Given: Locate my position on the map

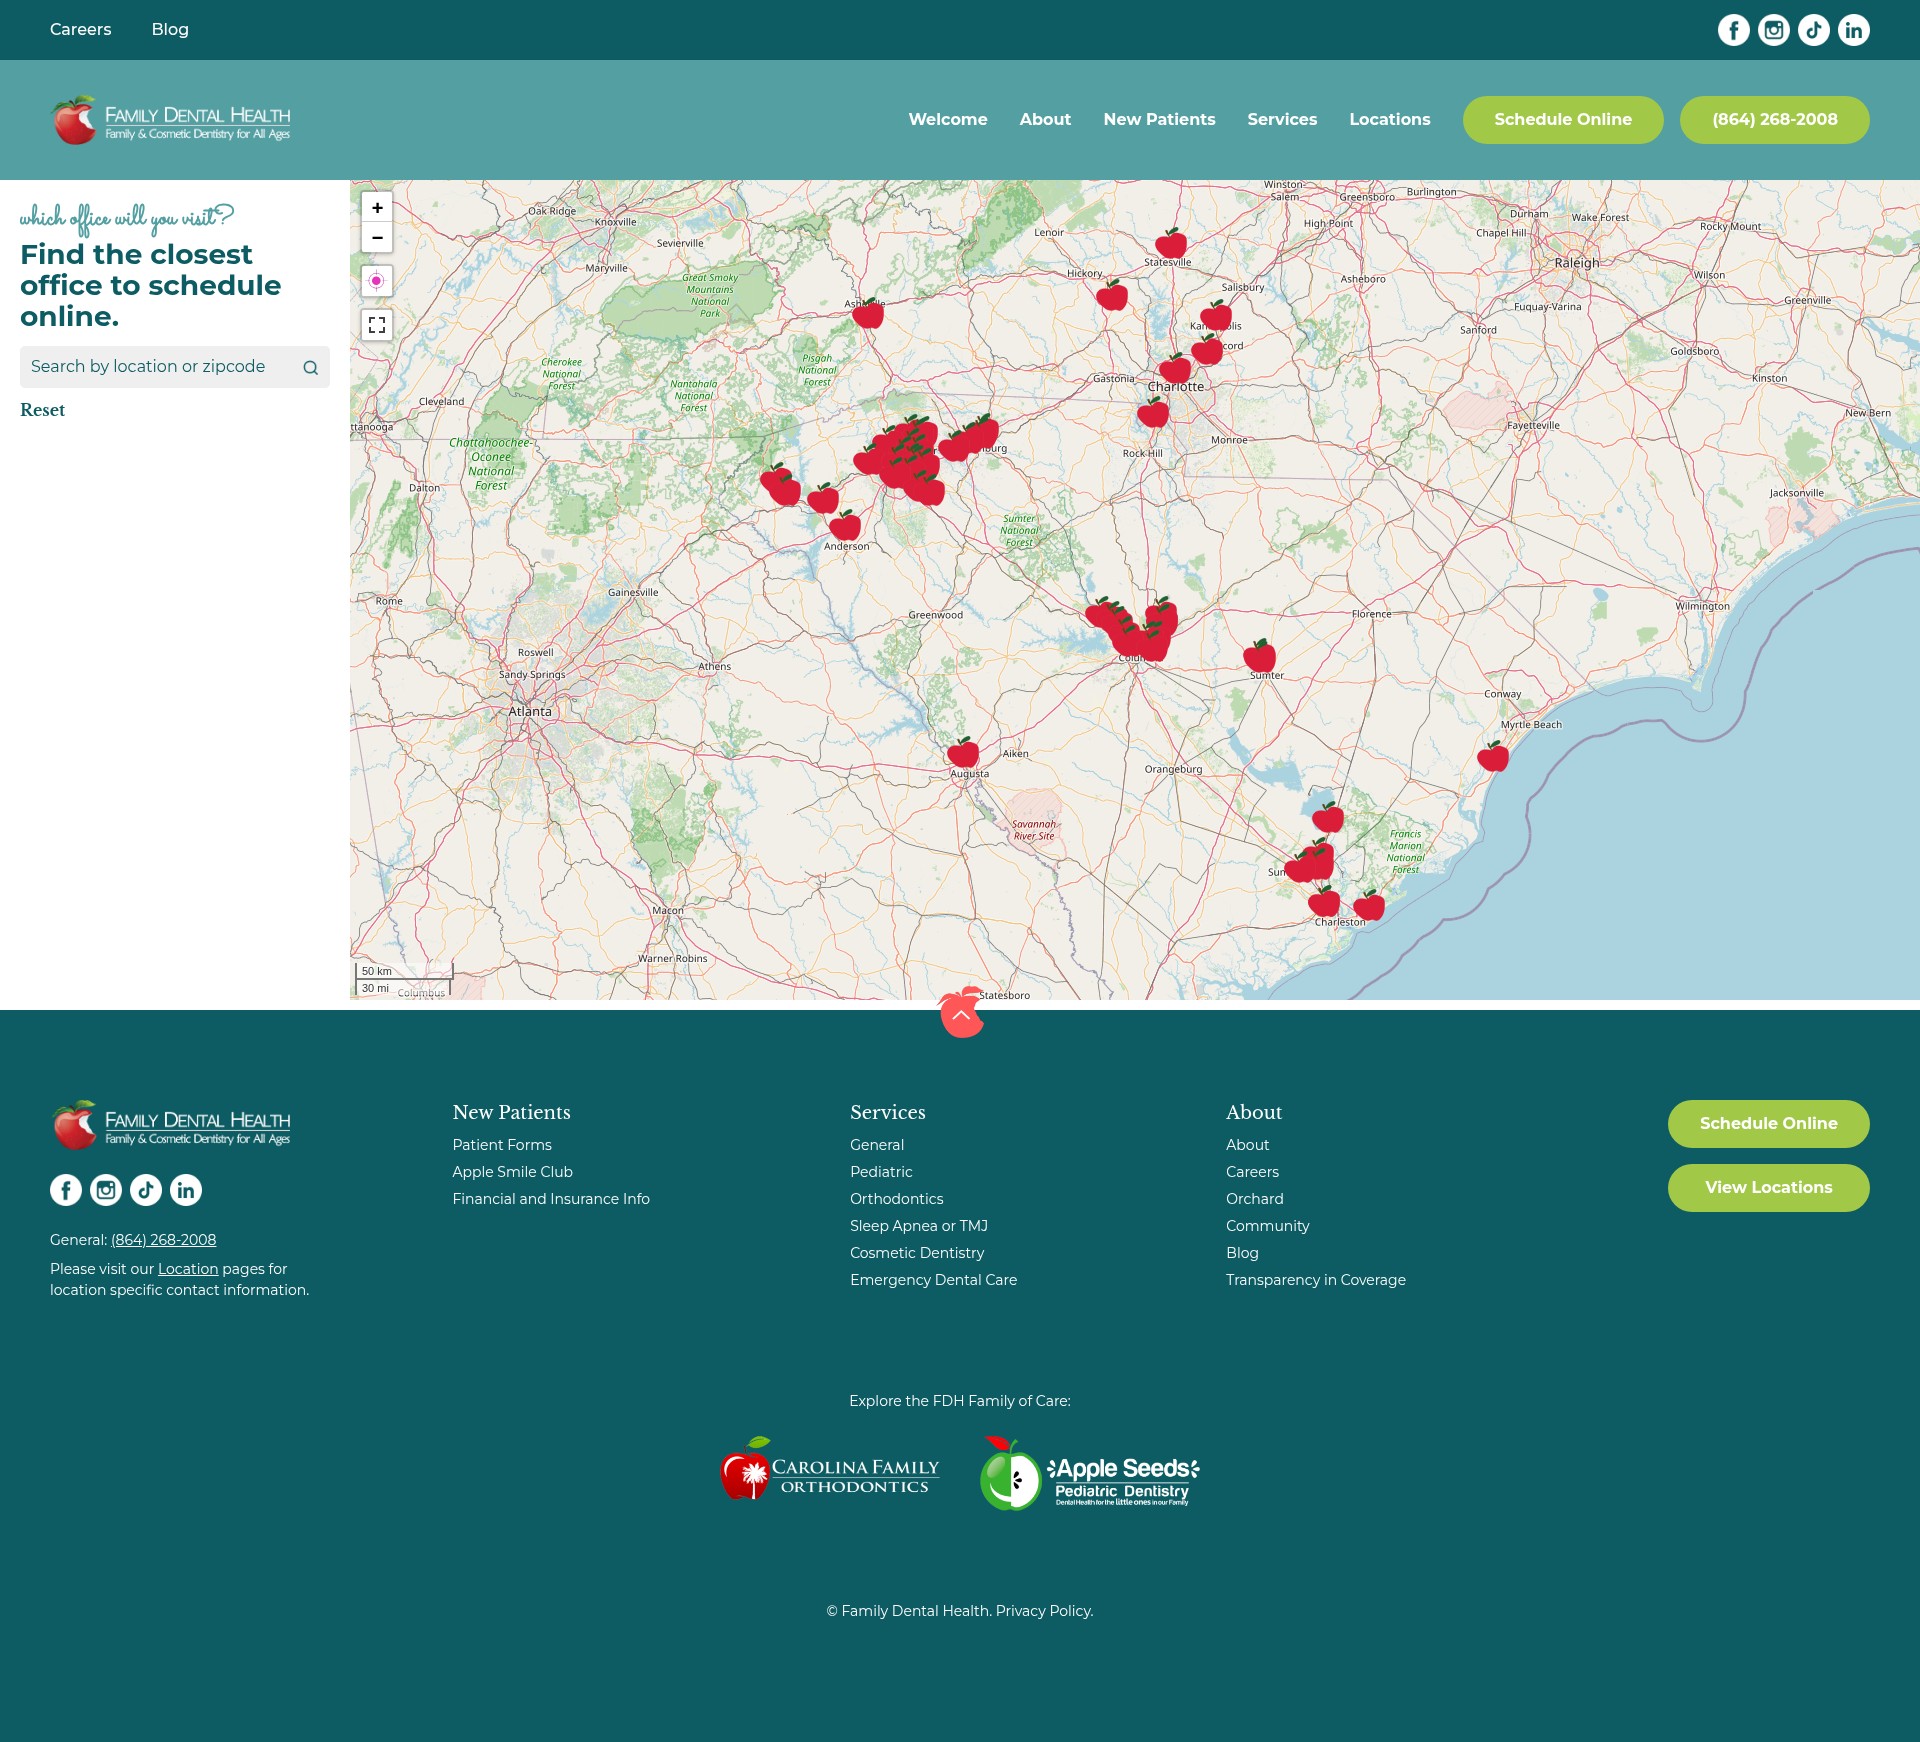Looking at the screenshot, I should tap(377, 281).
